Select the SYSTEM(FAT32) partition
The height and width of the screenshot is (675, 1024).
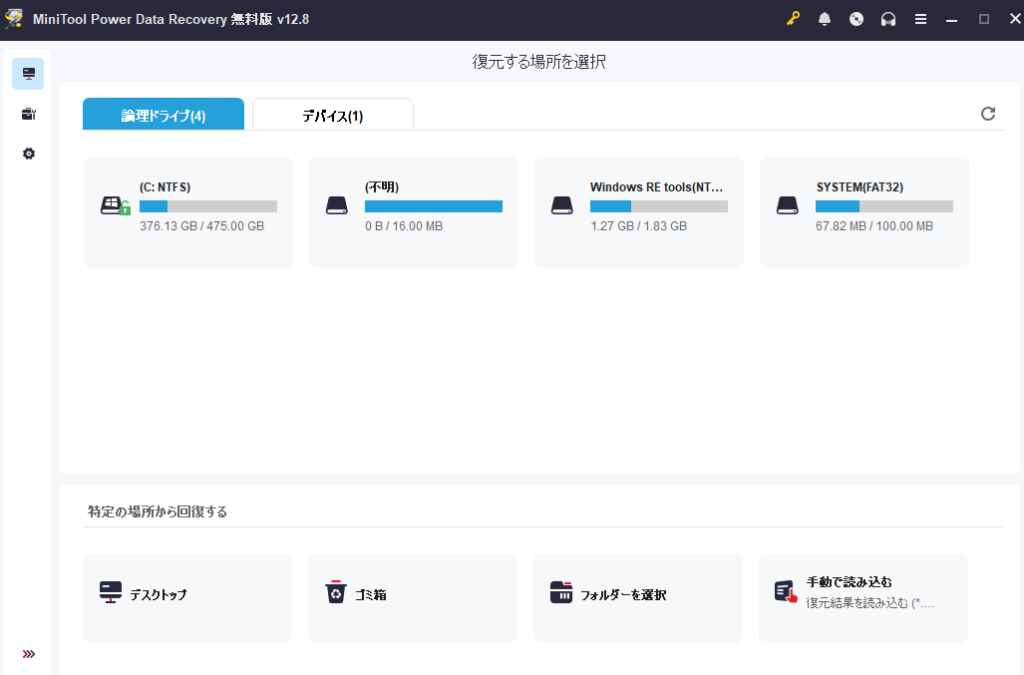[863, 211]
